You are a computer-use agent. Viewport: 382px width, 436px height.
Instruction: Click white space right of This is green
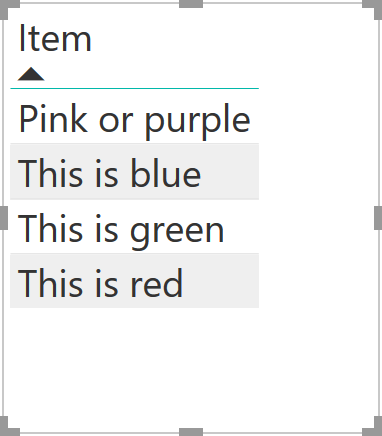(x=242, y=227)
